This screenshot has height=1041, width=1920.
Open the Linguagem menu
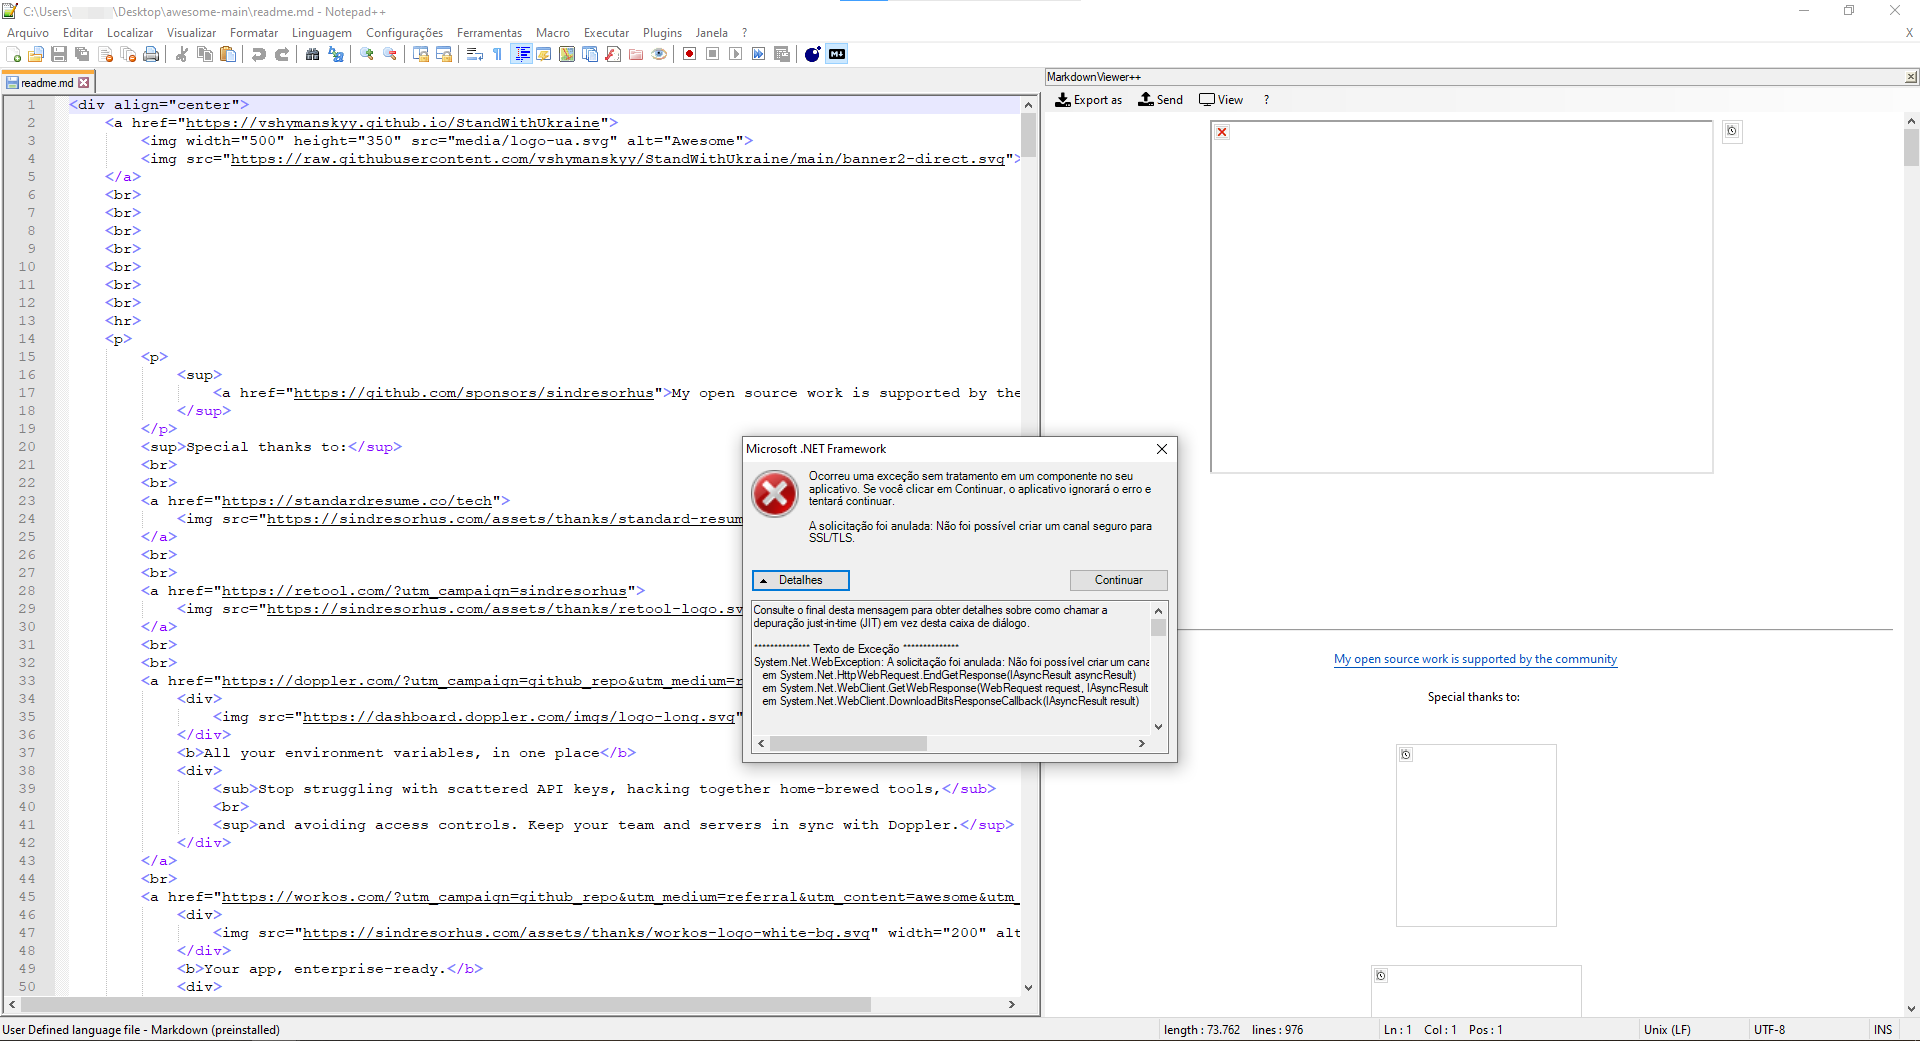click(x=322, y=33)
